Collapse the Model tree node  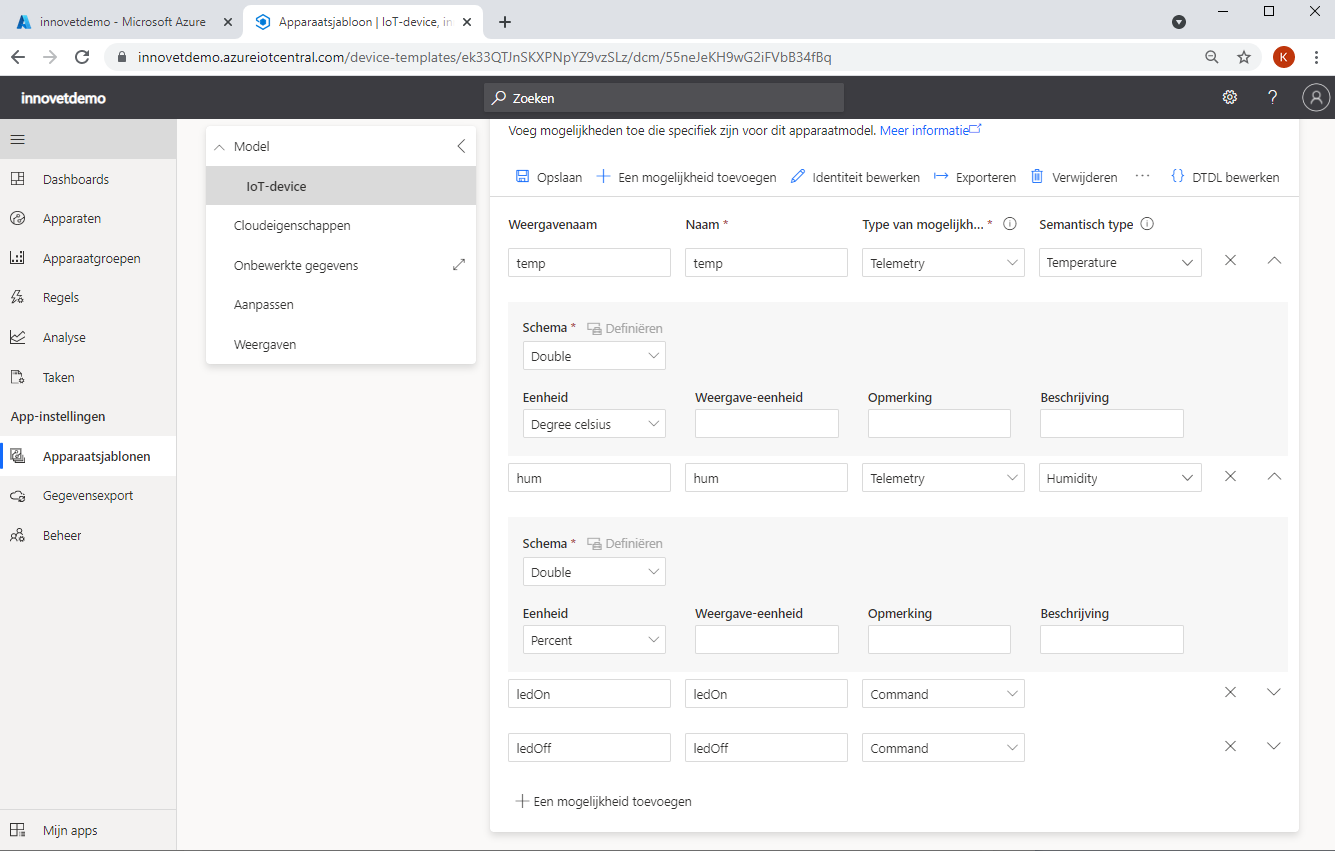[x=219, y=147]
